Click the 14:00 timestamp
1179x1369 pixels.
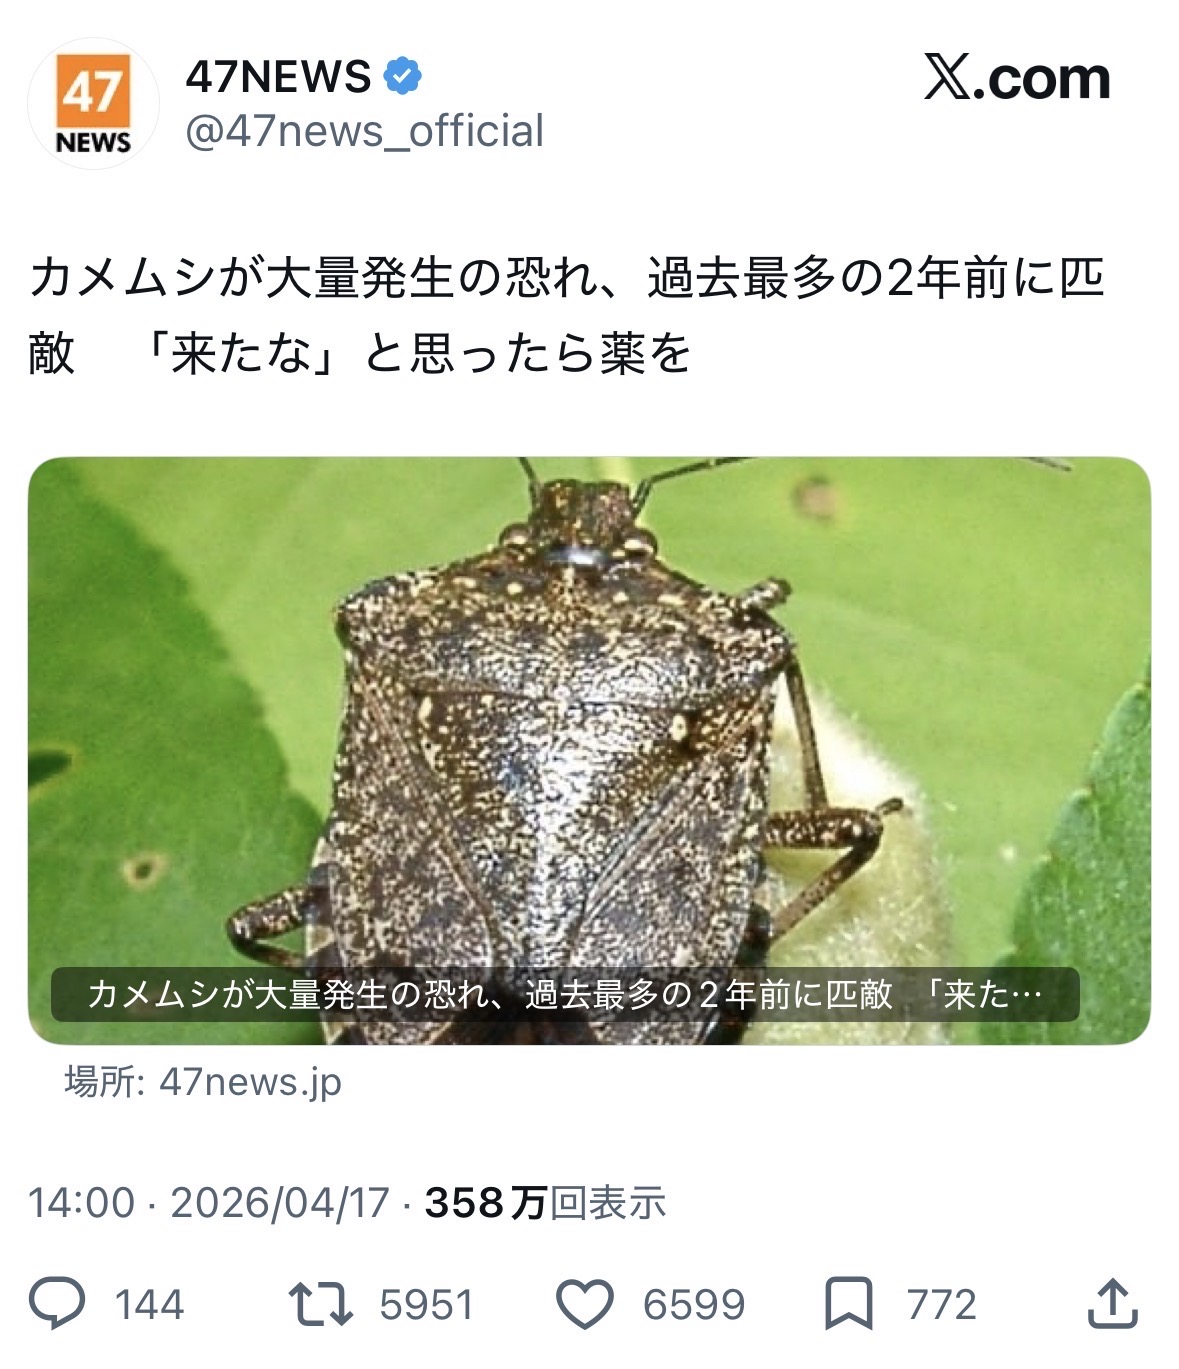click(81, 1202)
